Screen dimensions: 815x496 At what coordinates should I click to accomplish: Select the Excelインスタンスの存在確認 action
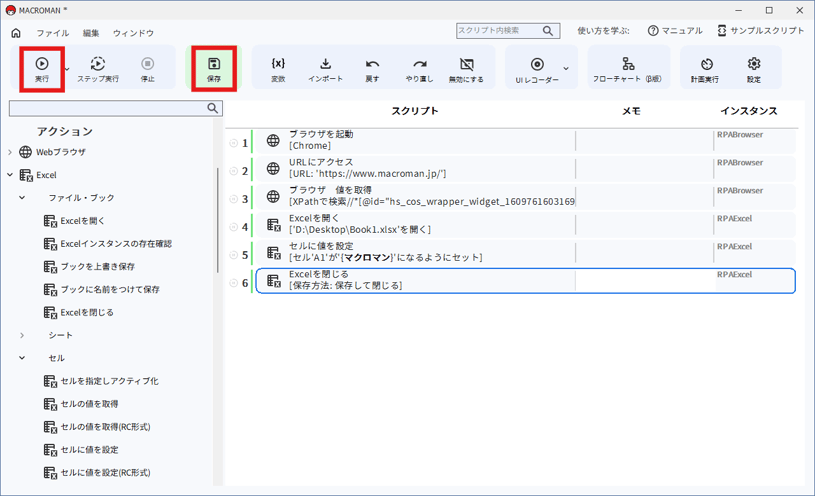108,244
